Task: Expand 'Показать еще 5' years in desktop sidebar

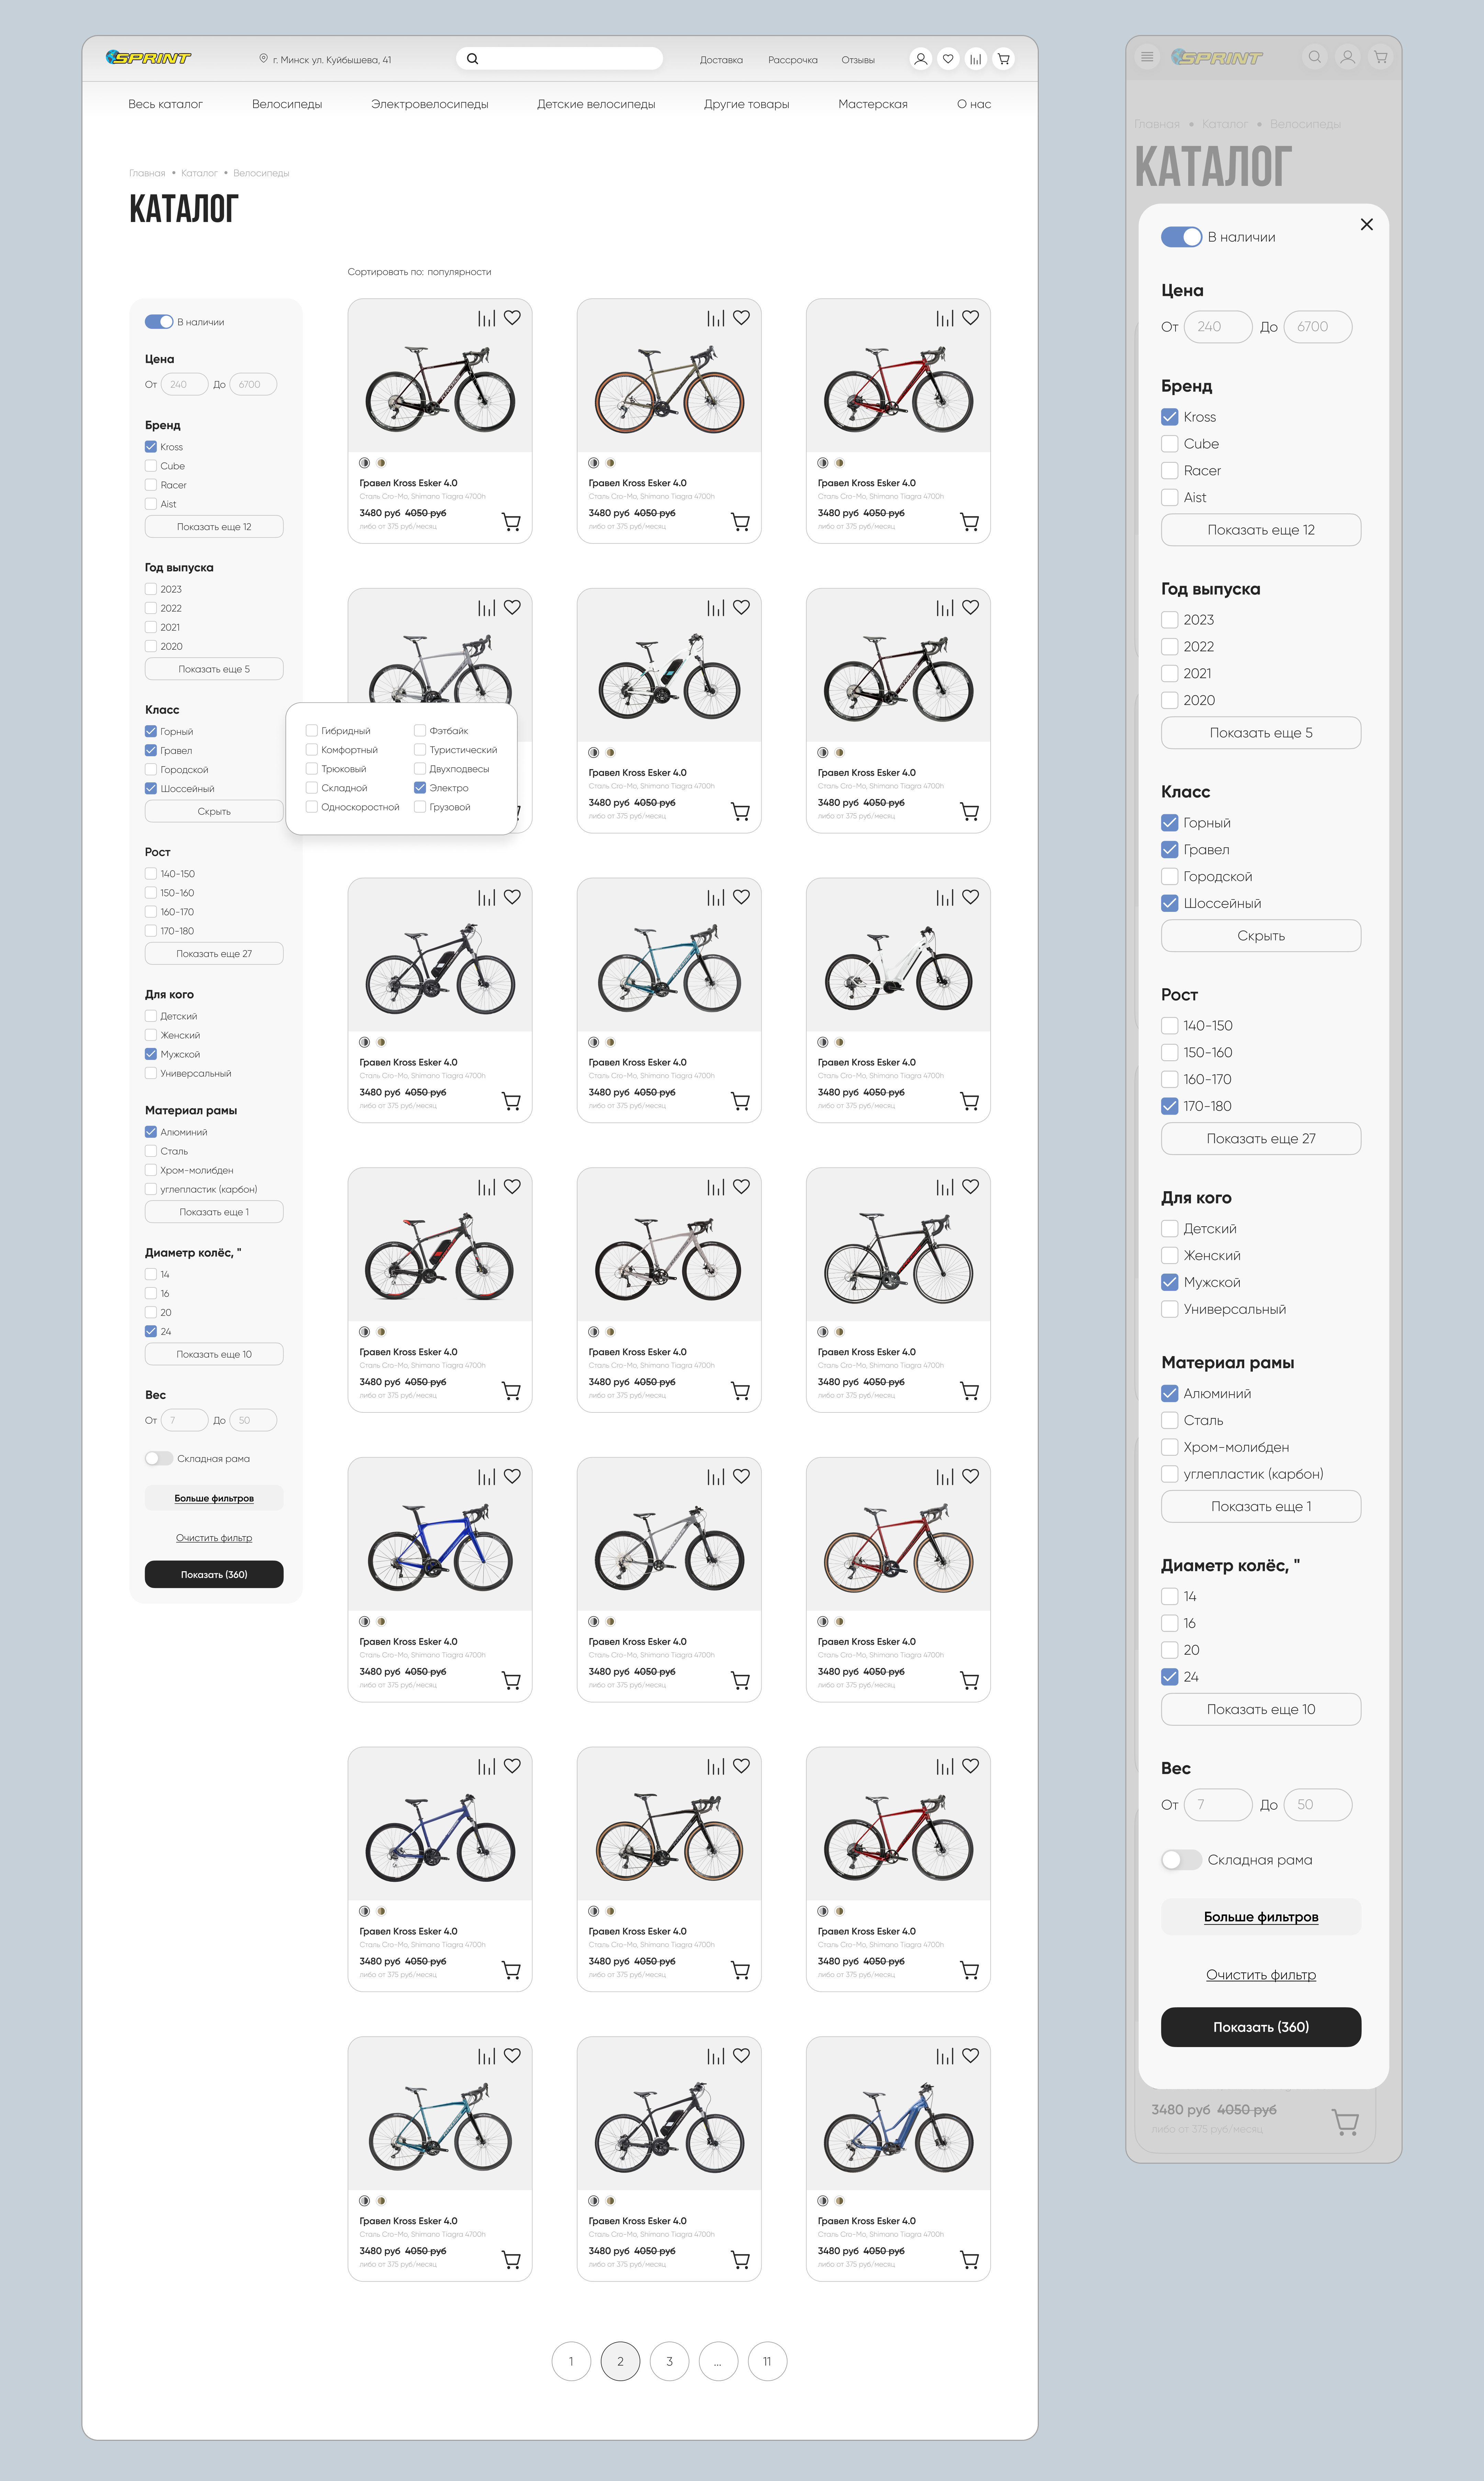Action: click(x=214, y=669)
